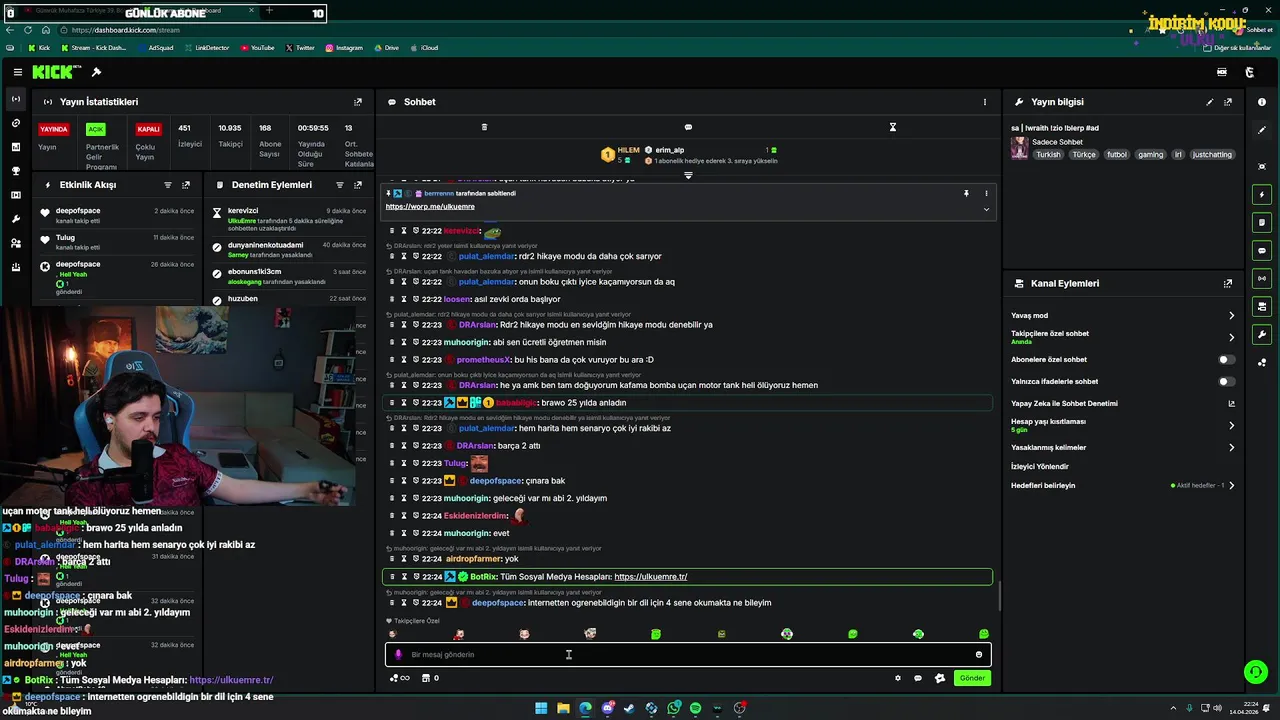Open the AdSquad bookmark
The image size is (1280, 720).
155,47
